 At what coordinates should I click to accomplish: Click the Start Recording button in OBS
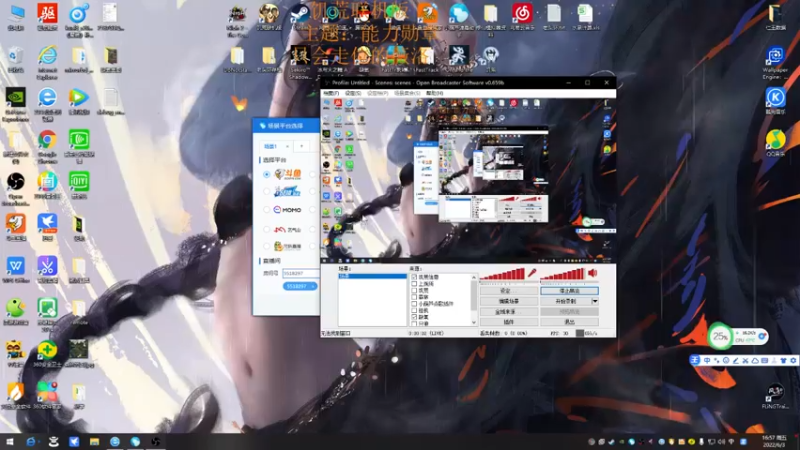[565, 301]
